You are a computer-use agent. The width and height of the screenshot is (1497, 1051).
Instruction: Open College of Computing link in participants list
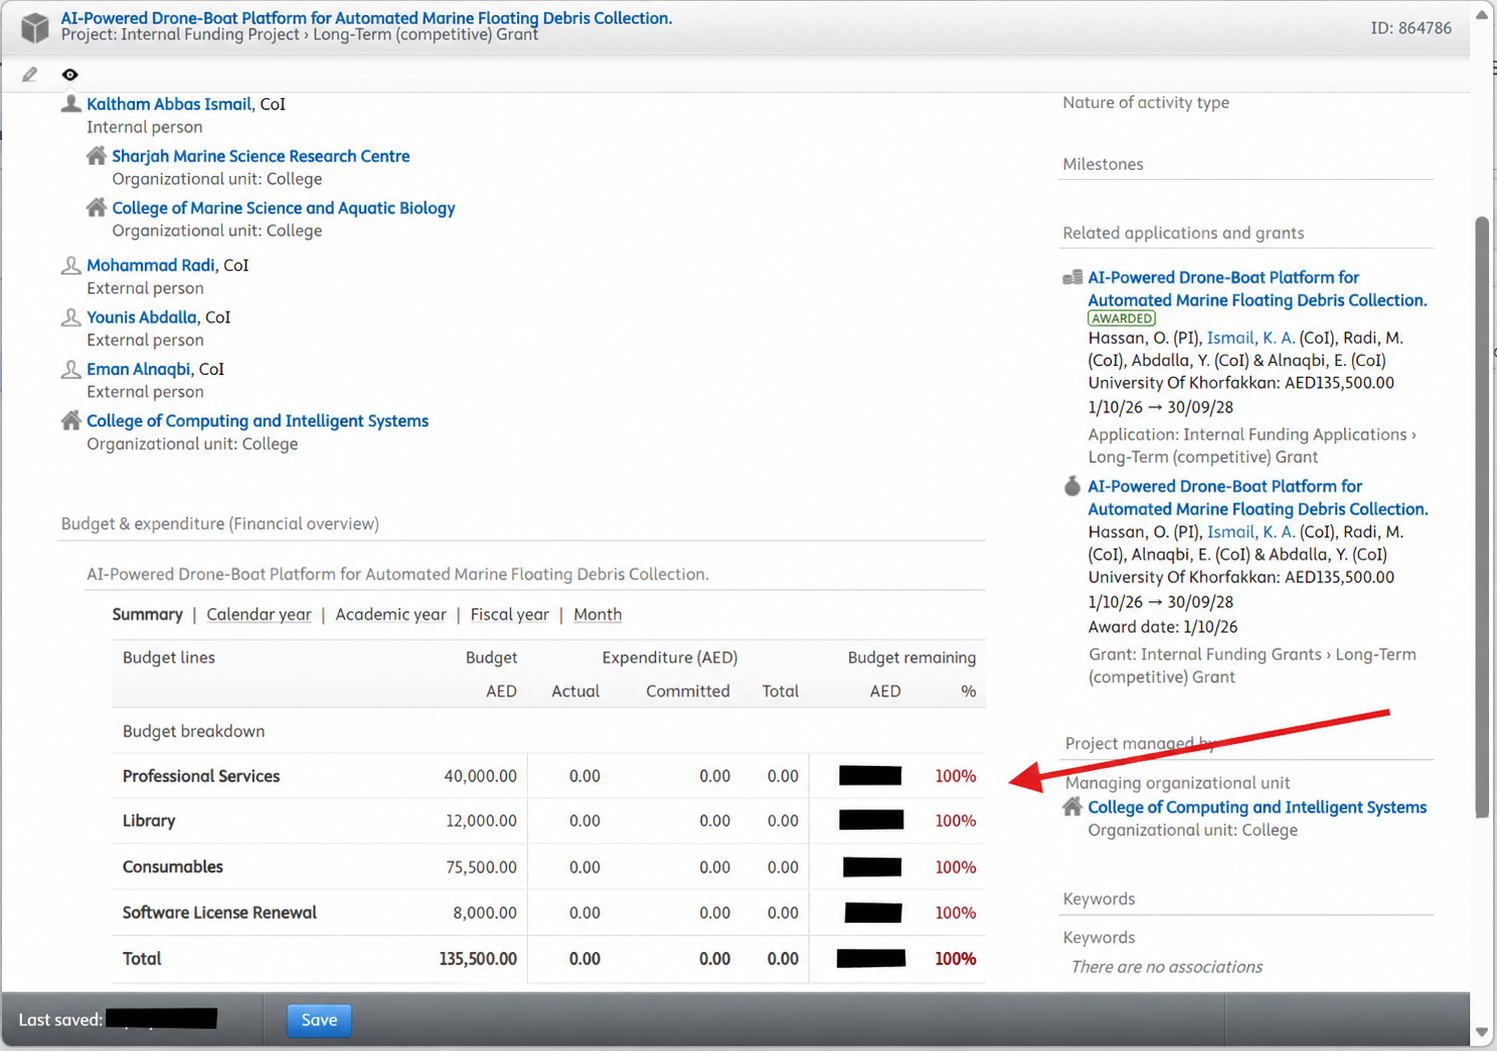257,421
